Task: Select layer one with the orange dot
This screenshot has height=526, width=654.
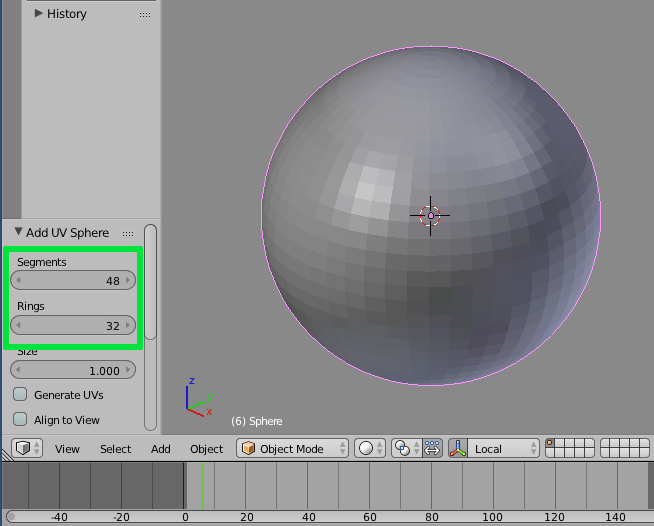Action: point(550,443)
